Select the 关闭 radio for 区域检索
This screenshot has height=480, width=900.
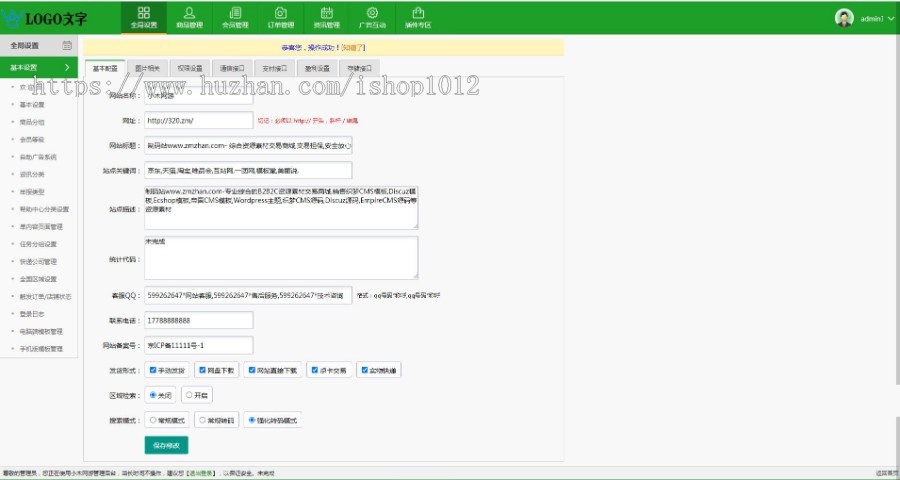tap(153, 395)
